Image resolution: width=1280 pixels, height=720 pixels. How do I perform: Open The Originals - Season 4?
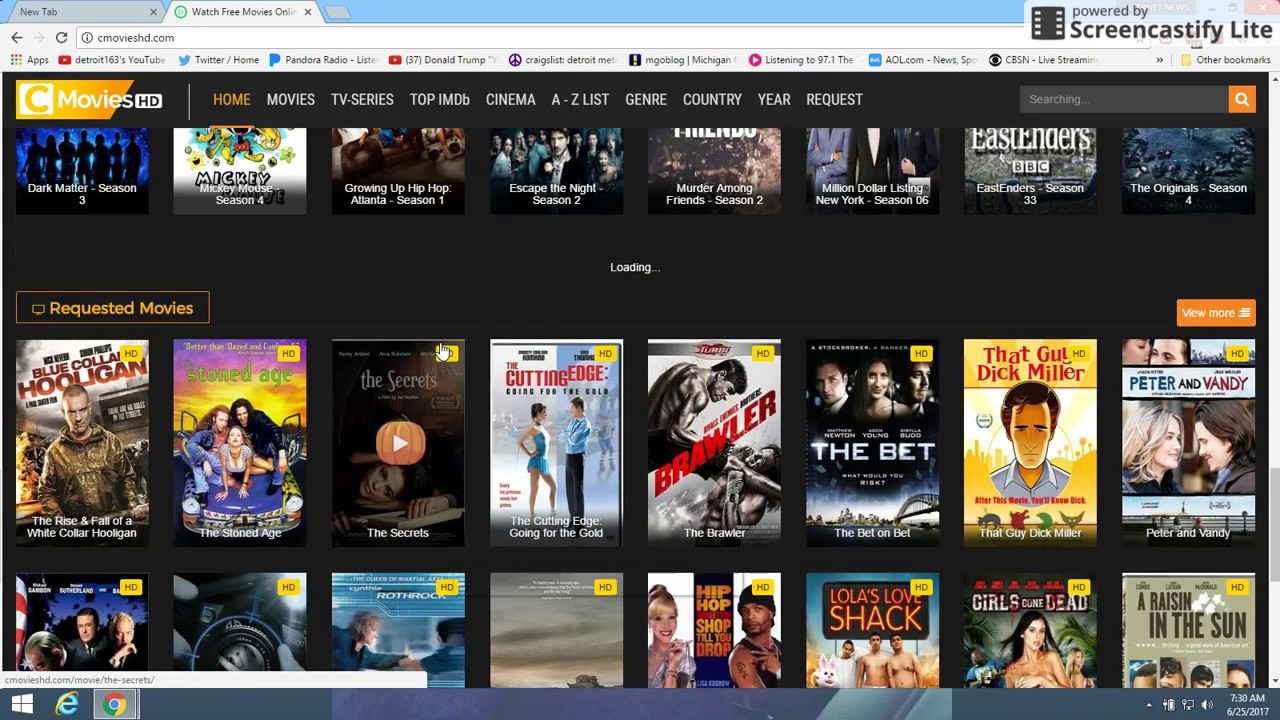[x=1188, y=171]
